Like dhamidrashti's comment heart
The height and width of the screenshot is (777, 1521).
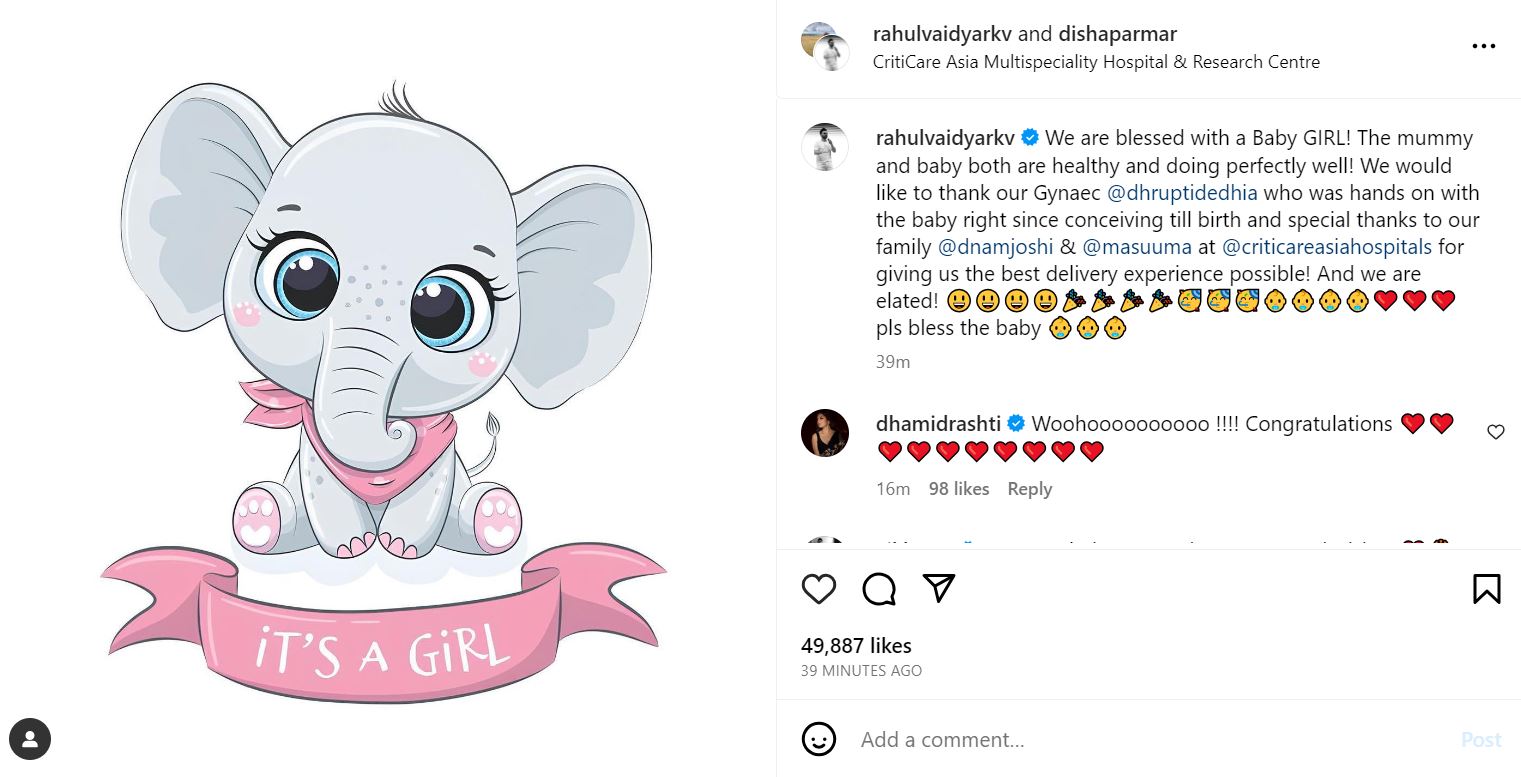(1495, 432)
